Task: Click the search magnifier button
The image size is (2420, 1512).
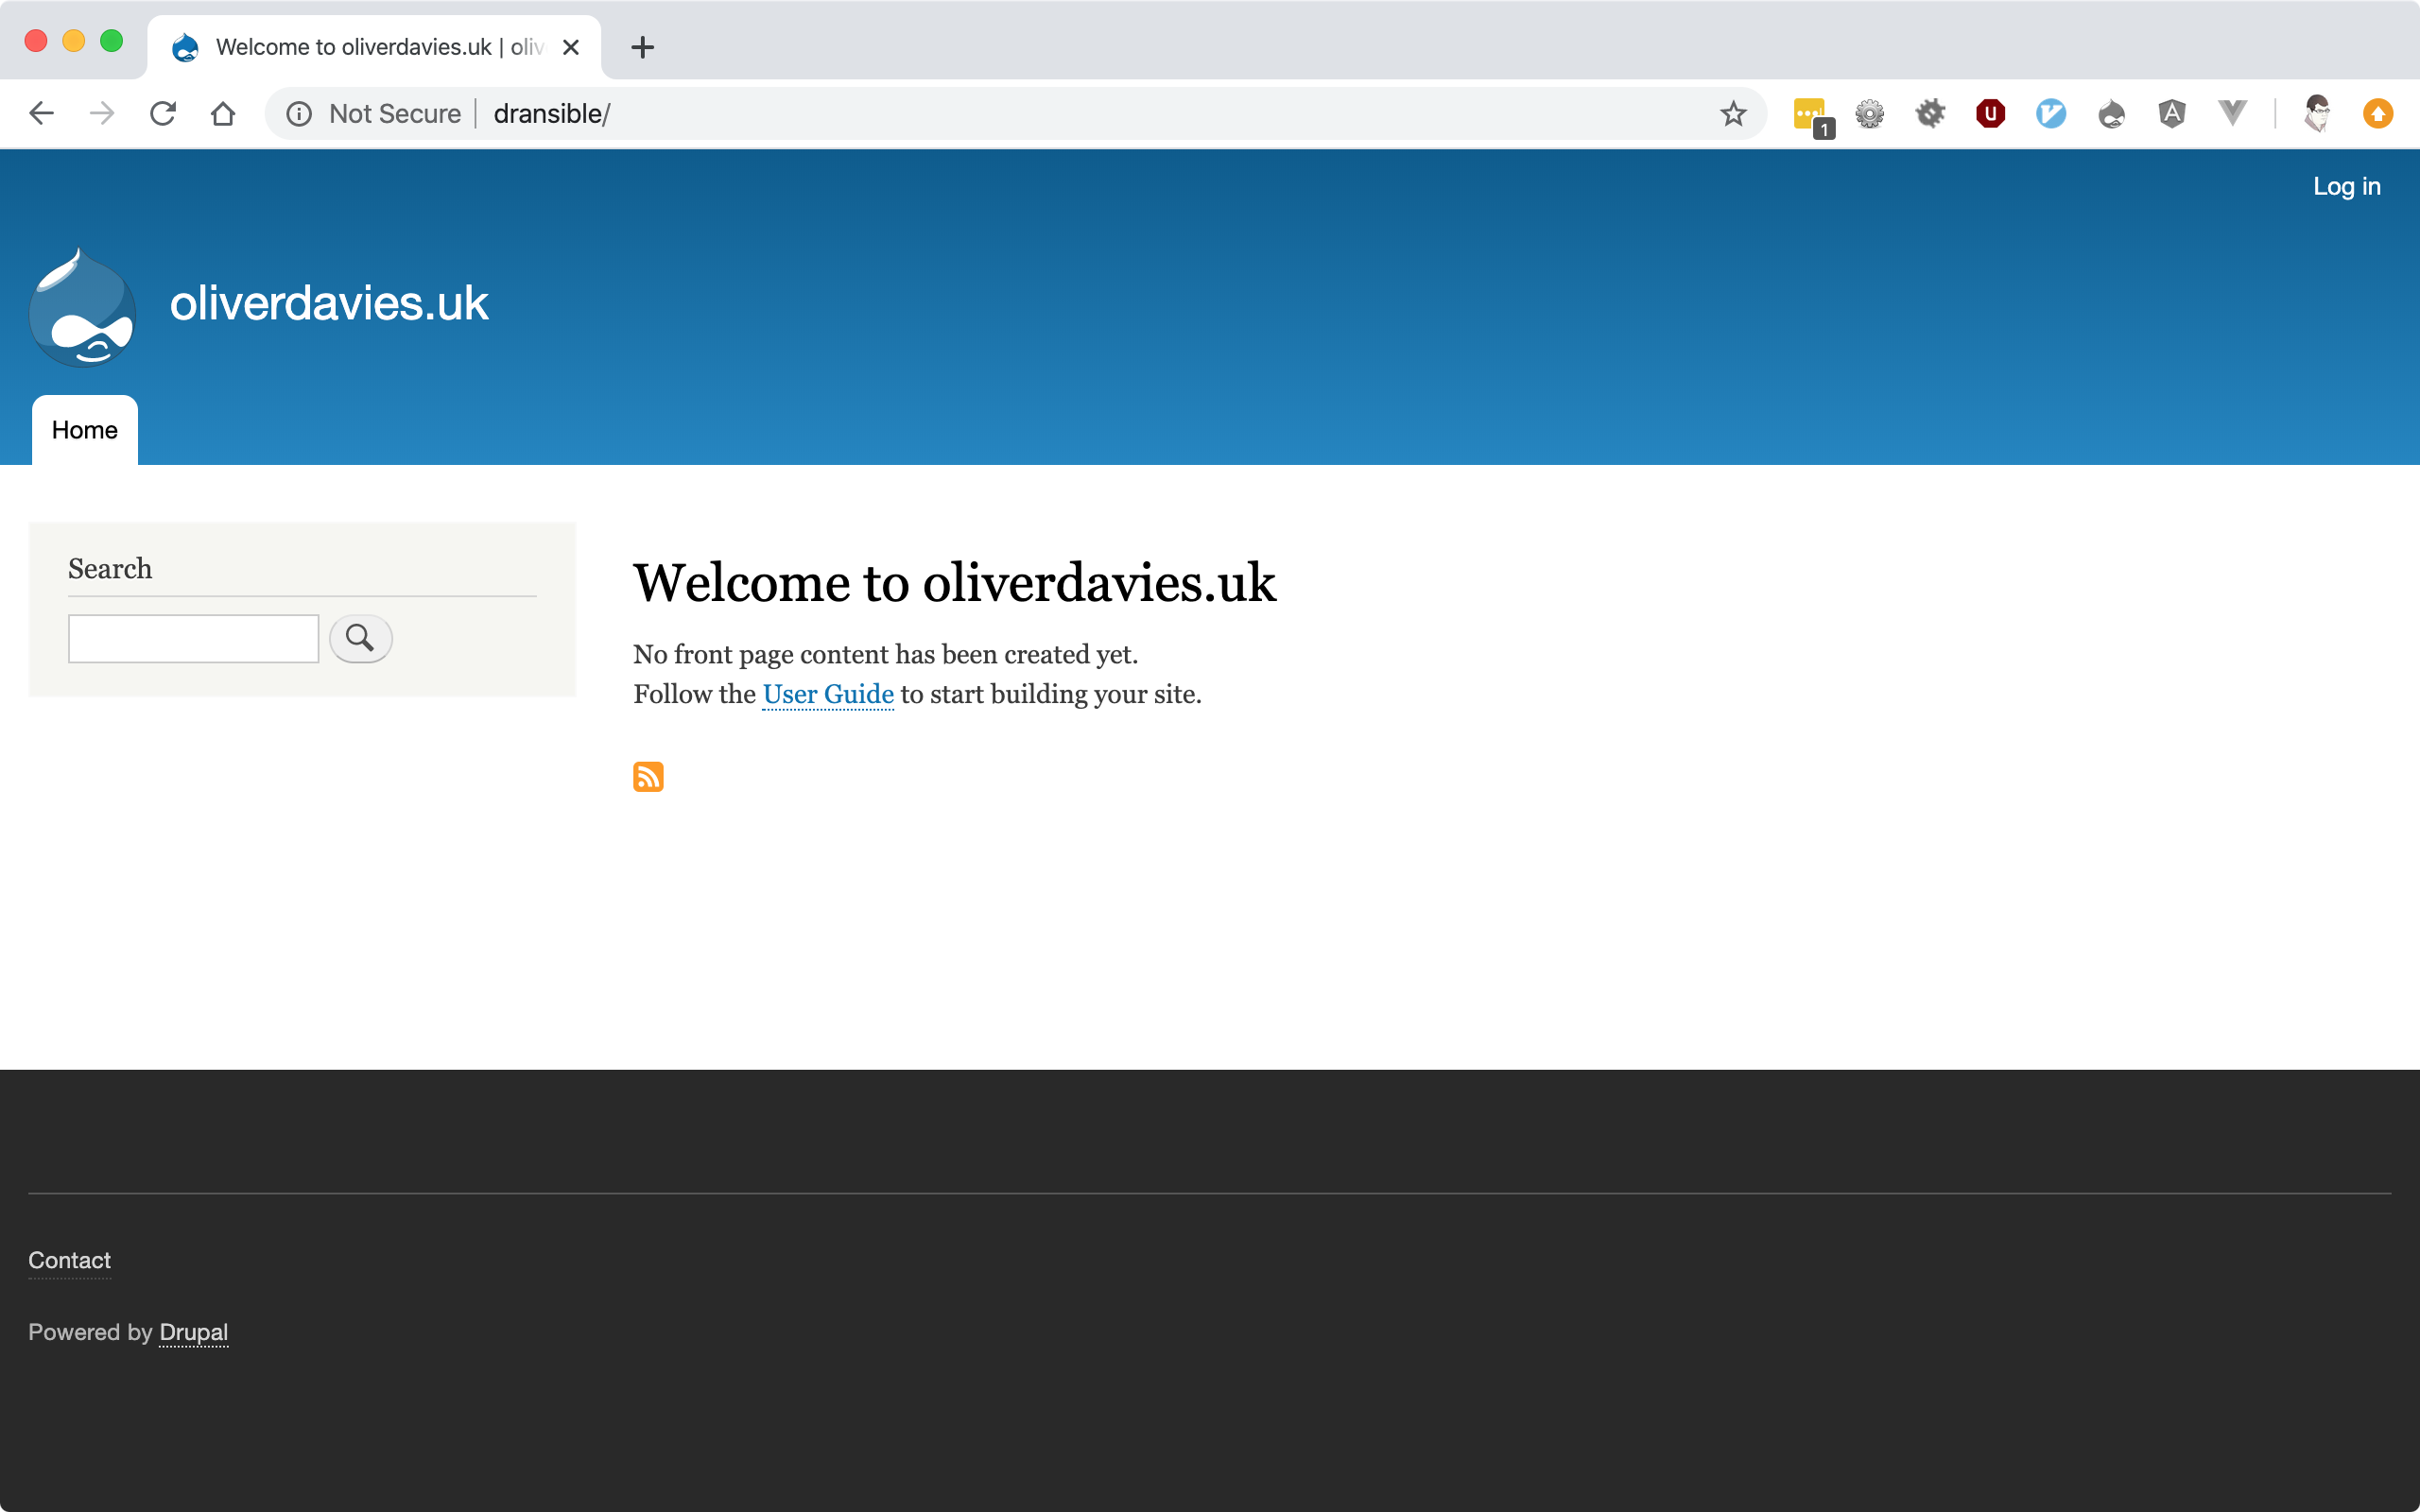Action: [x=360, y=638]
